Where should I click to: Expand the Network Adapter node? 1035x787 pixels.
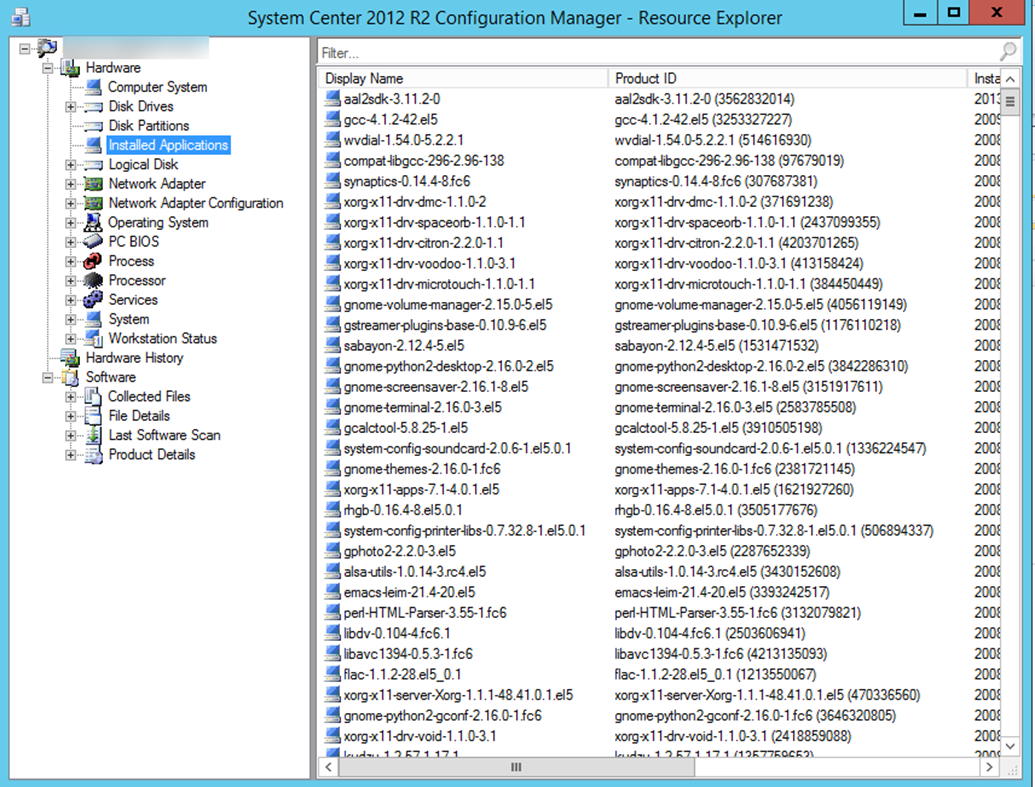tap(71, 184)
